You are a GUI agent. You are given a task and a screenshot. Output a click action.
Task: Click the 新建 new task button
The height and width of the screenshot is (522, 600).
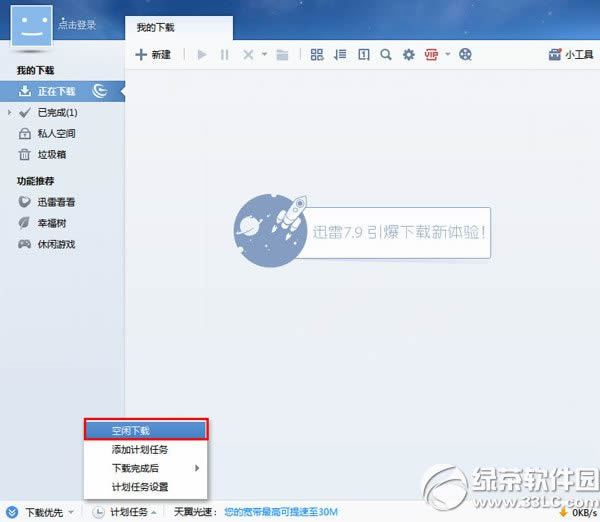tap(153, 55)
